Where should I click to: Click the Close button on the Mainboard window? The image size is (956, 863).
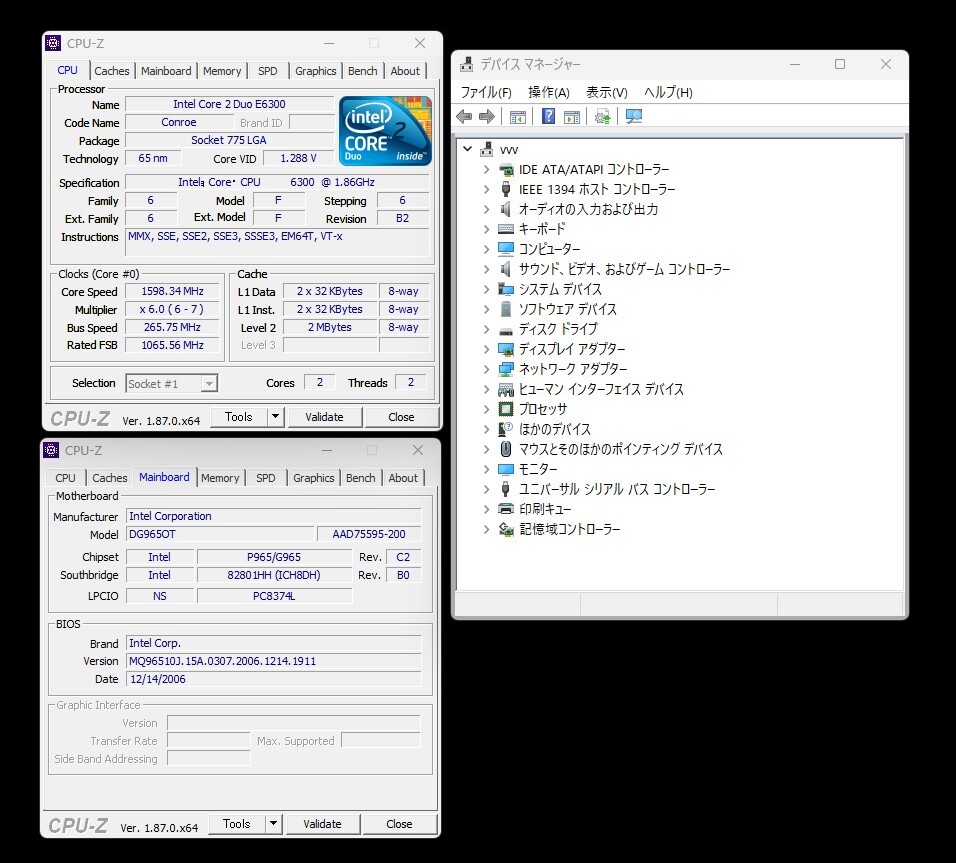(398, 824)
